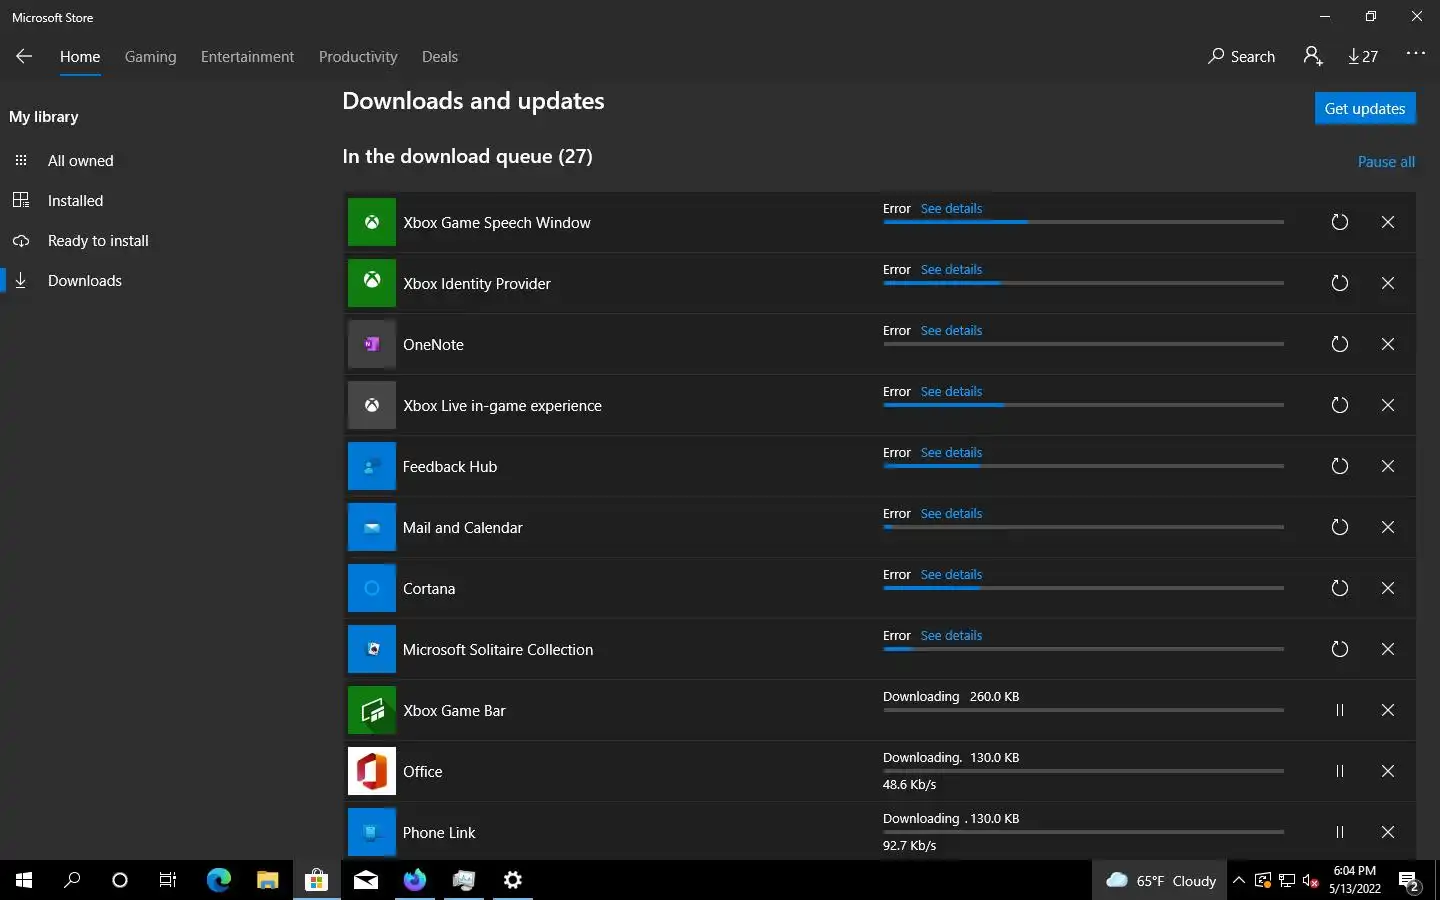
Task: See details for Xbox Game Speech Window error
Action: (951, 209)
